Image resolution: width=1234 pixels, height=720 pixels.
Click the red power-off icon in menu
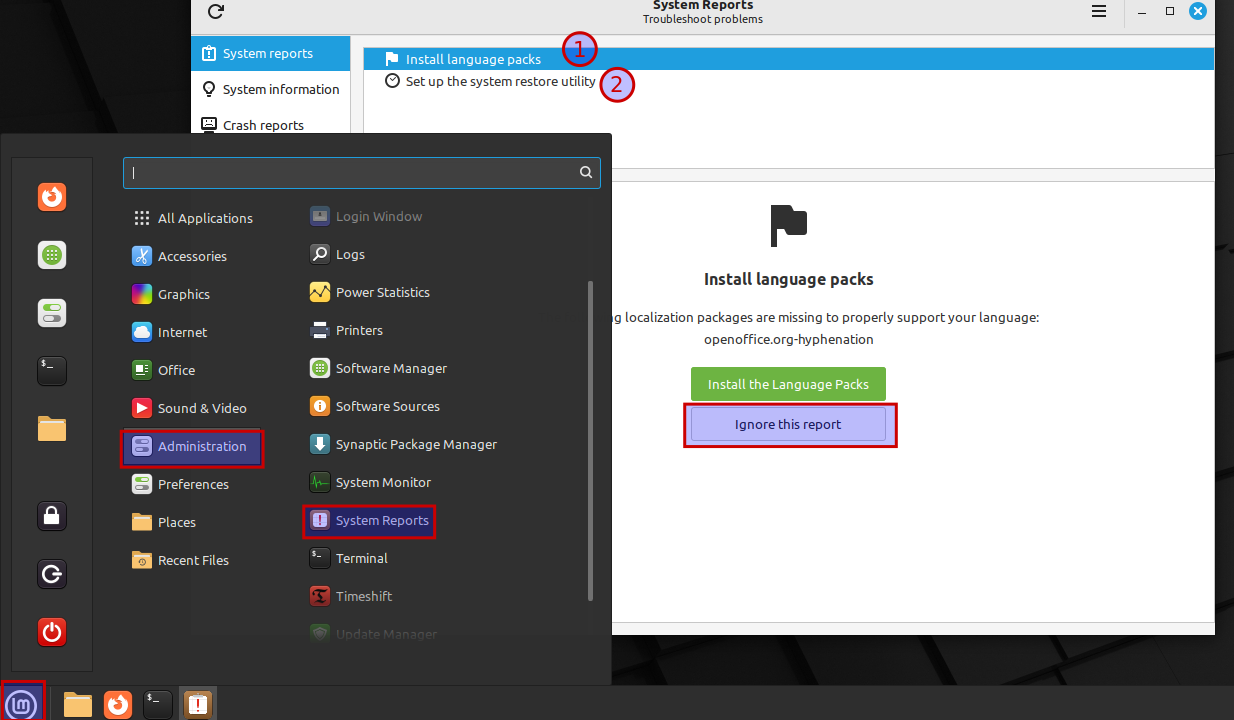pos(52,632)
